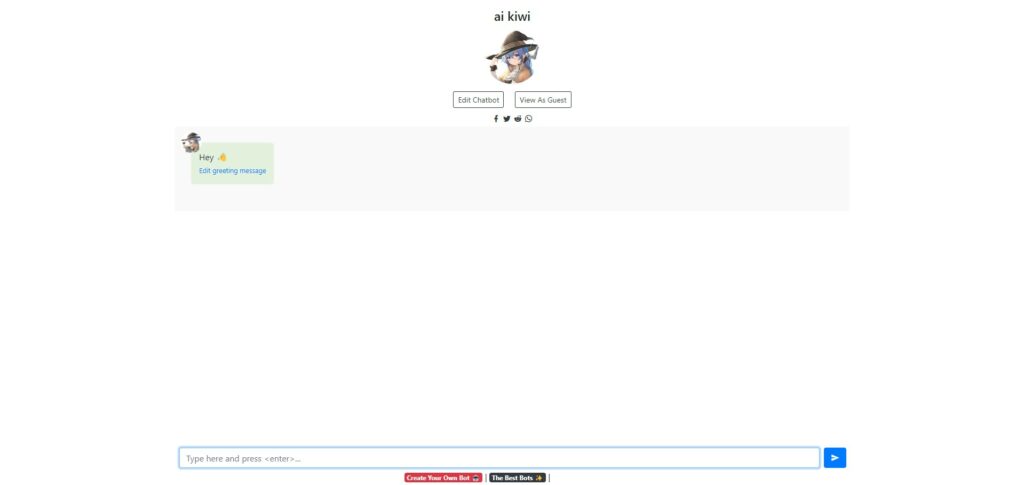Open the Edit Chatbot page
Image resolution: width=1024 pixels, height=485 pixels.
478,100
